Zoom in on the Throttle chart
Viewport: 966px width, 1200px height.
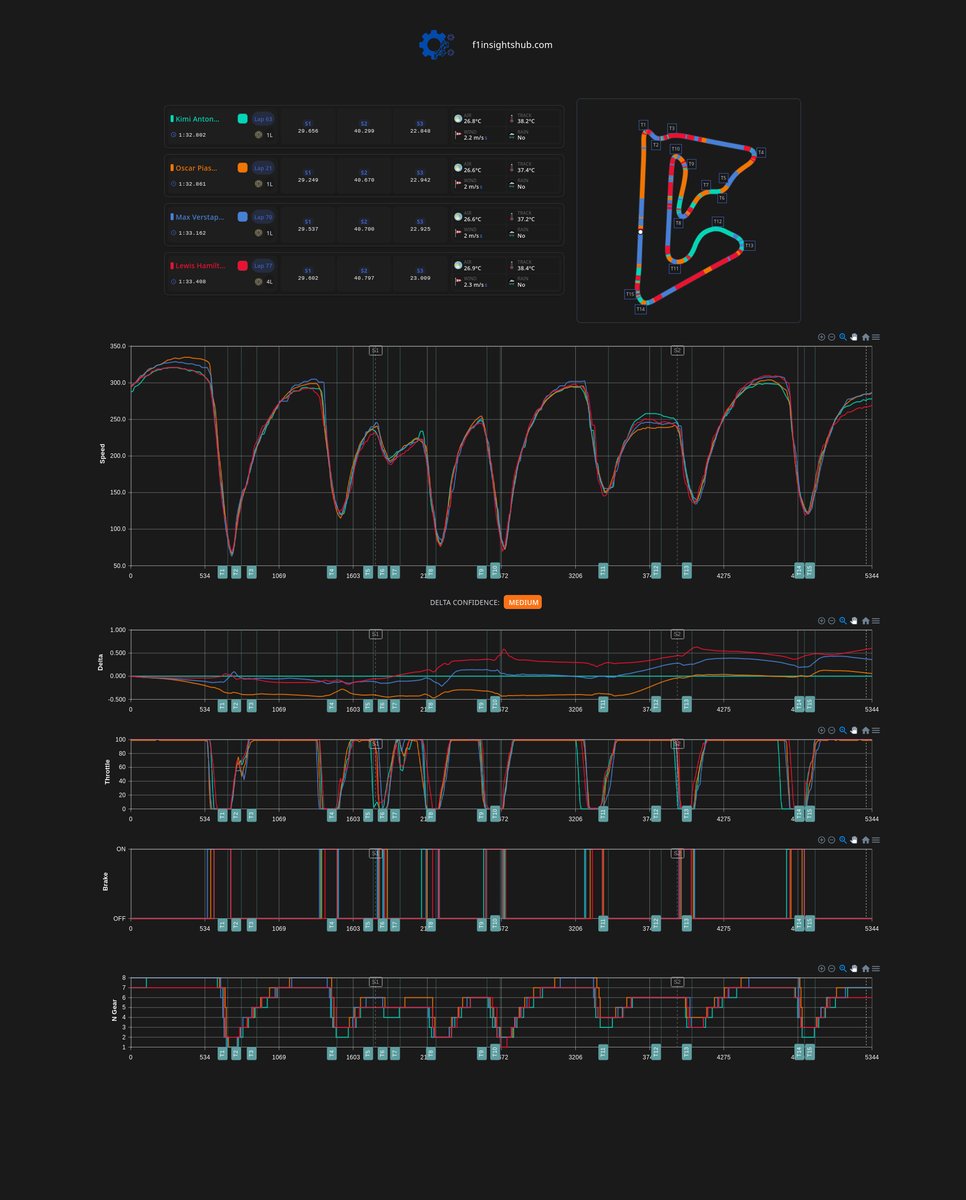(821, 730)
